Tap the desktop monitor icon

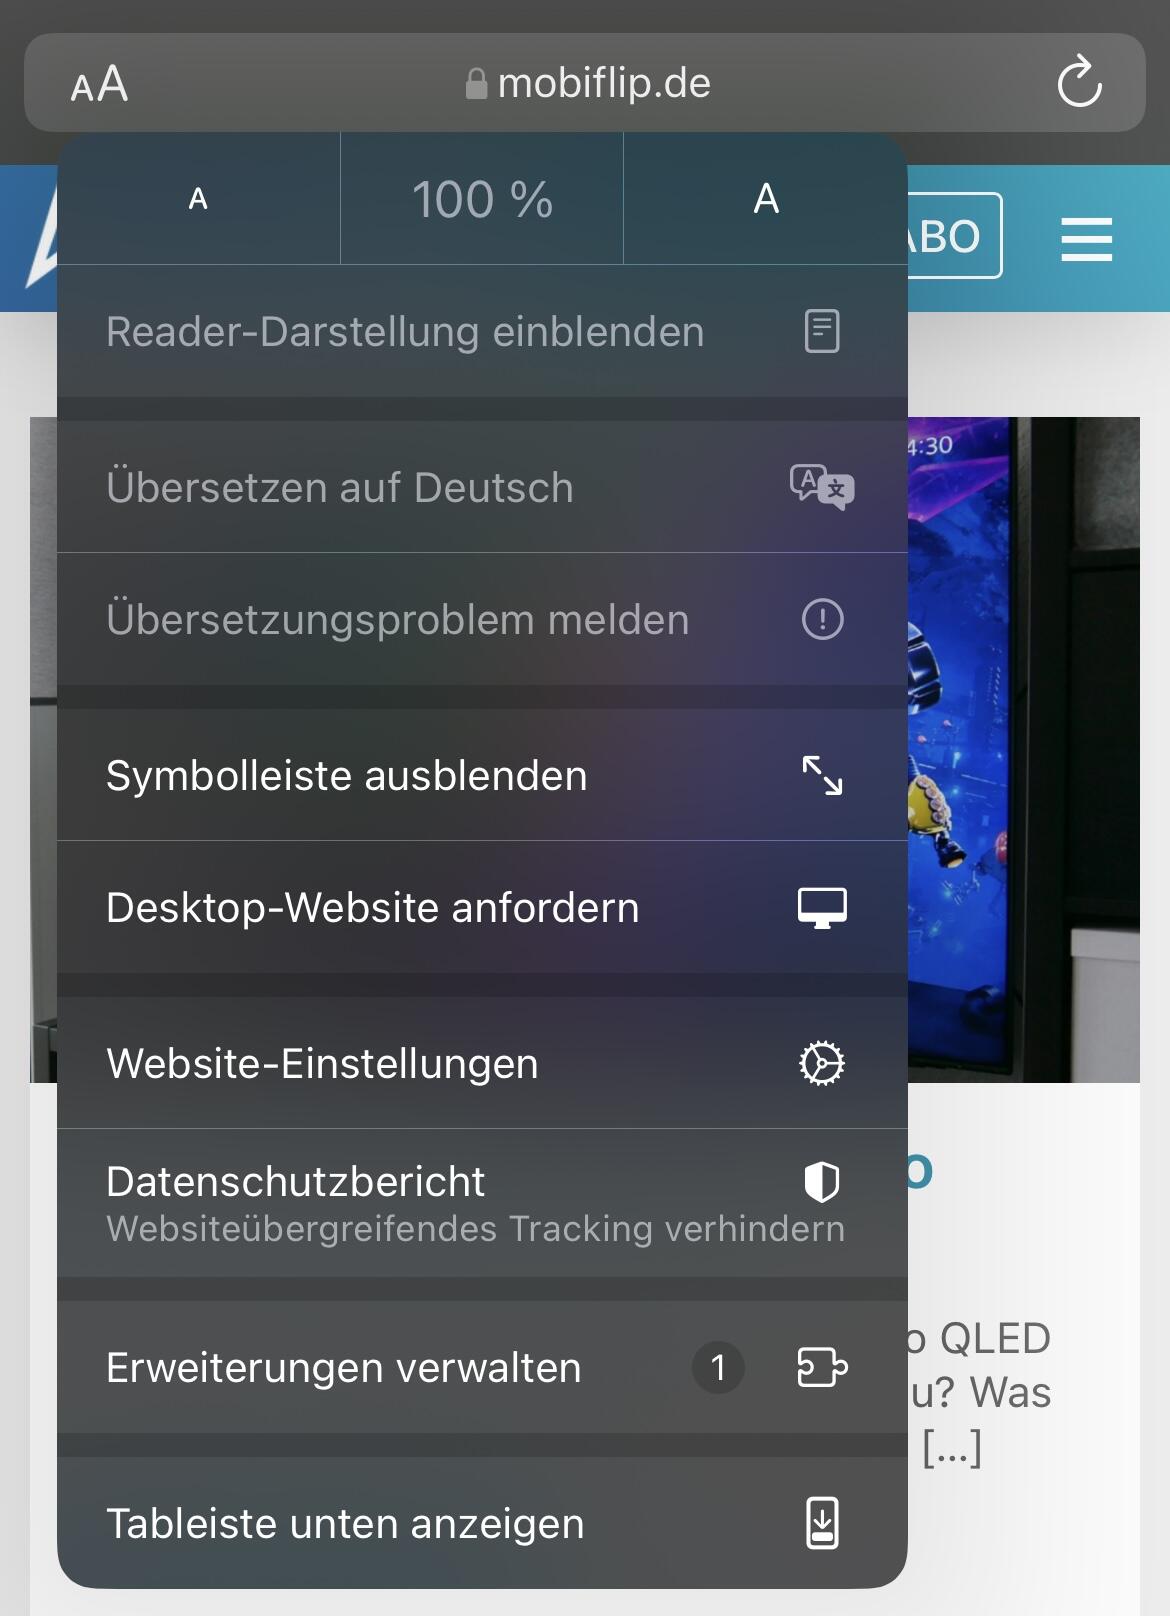coord(822,907)
